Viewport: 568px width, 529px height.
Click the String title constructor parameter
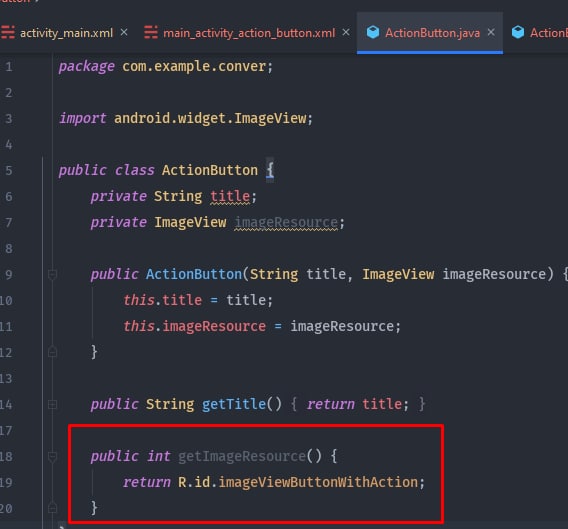coord(297,274)
